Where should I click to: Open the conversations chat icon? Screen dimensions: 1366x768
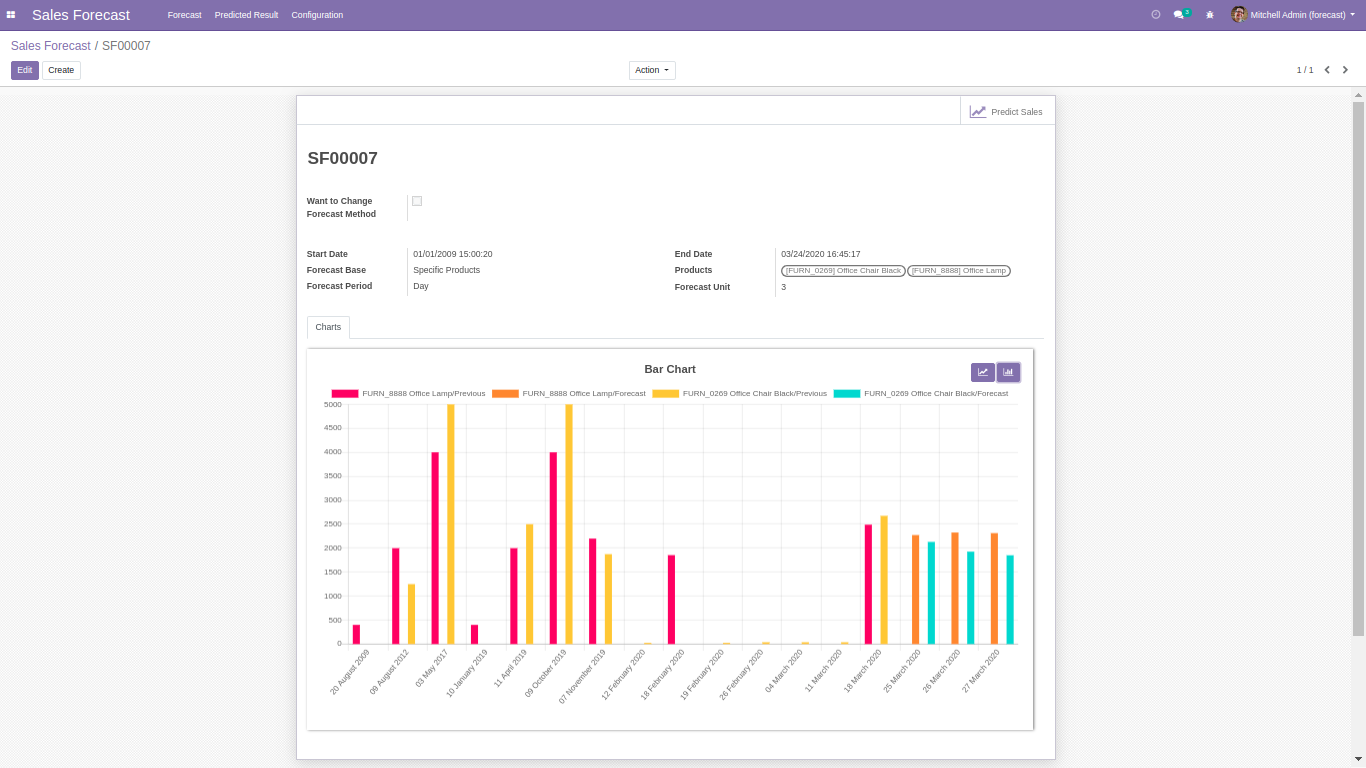pyautogui.click(x=1180, y=15)
